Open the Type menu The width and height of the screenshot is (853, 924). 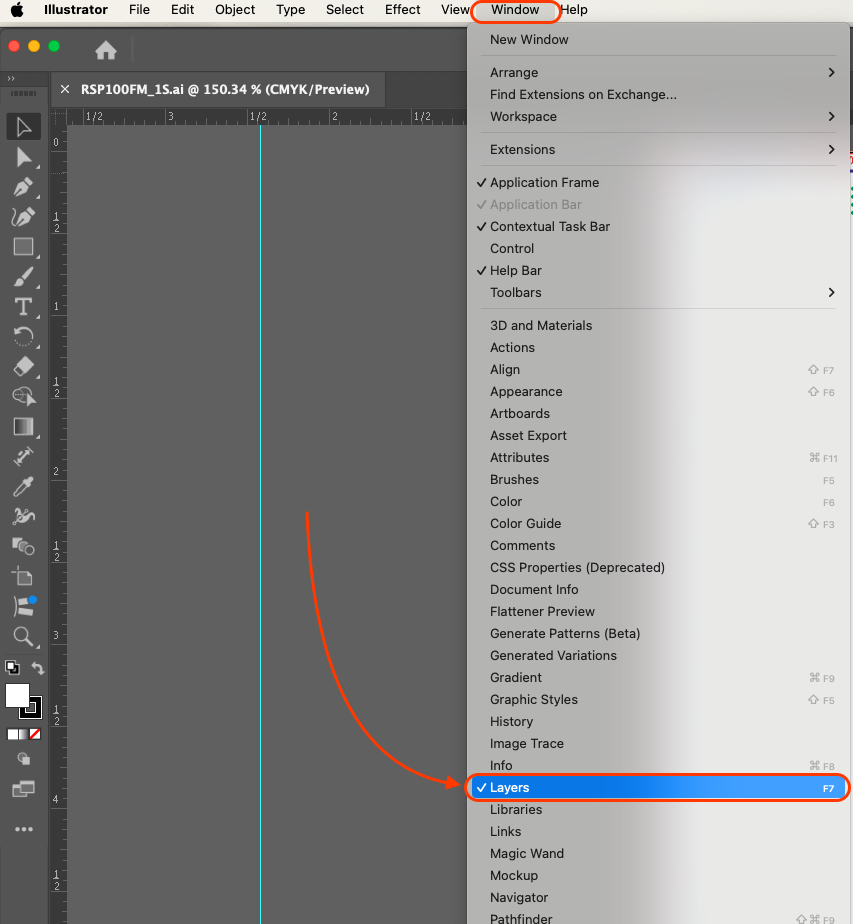(x=290, y=10)
